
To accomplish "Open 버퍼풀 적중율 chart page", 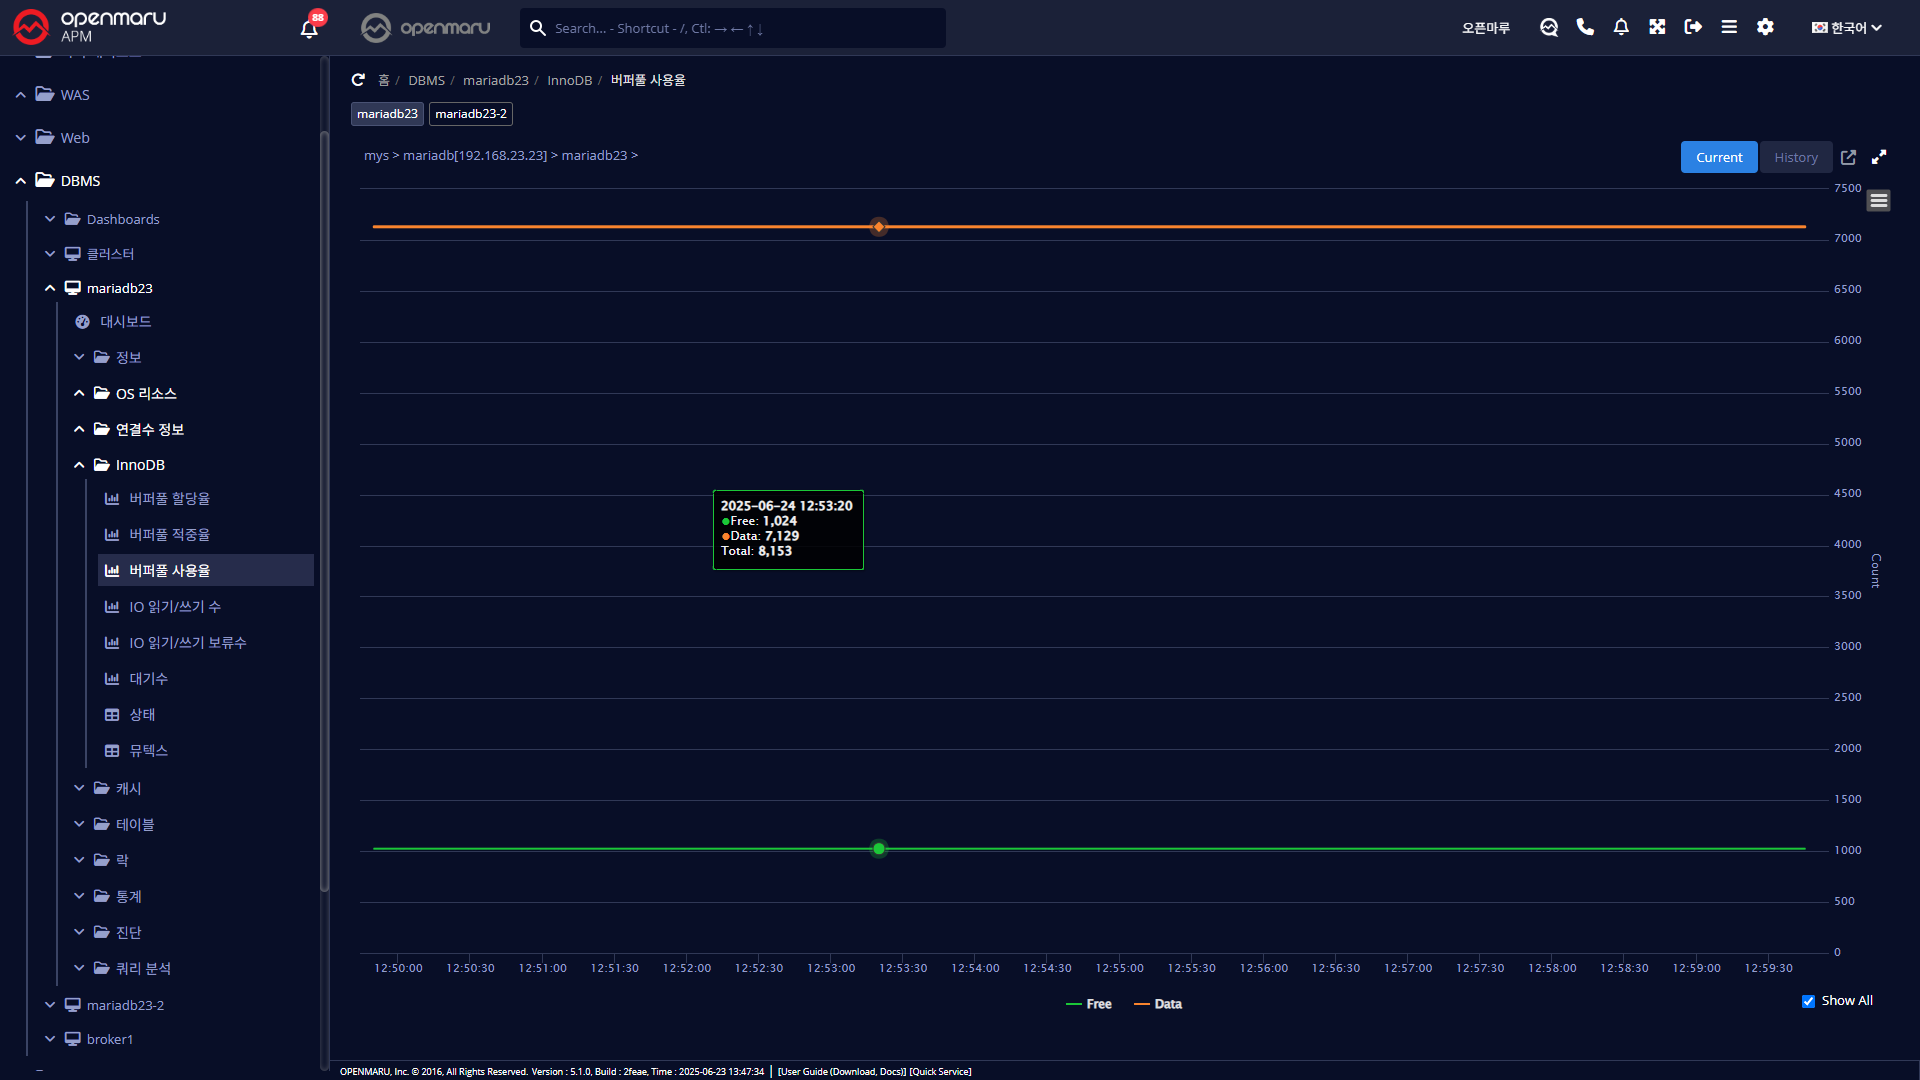I will 169,534.
